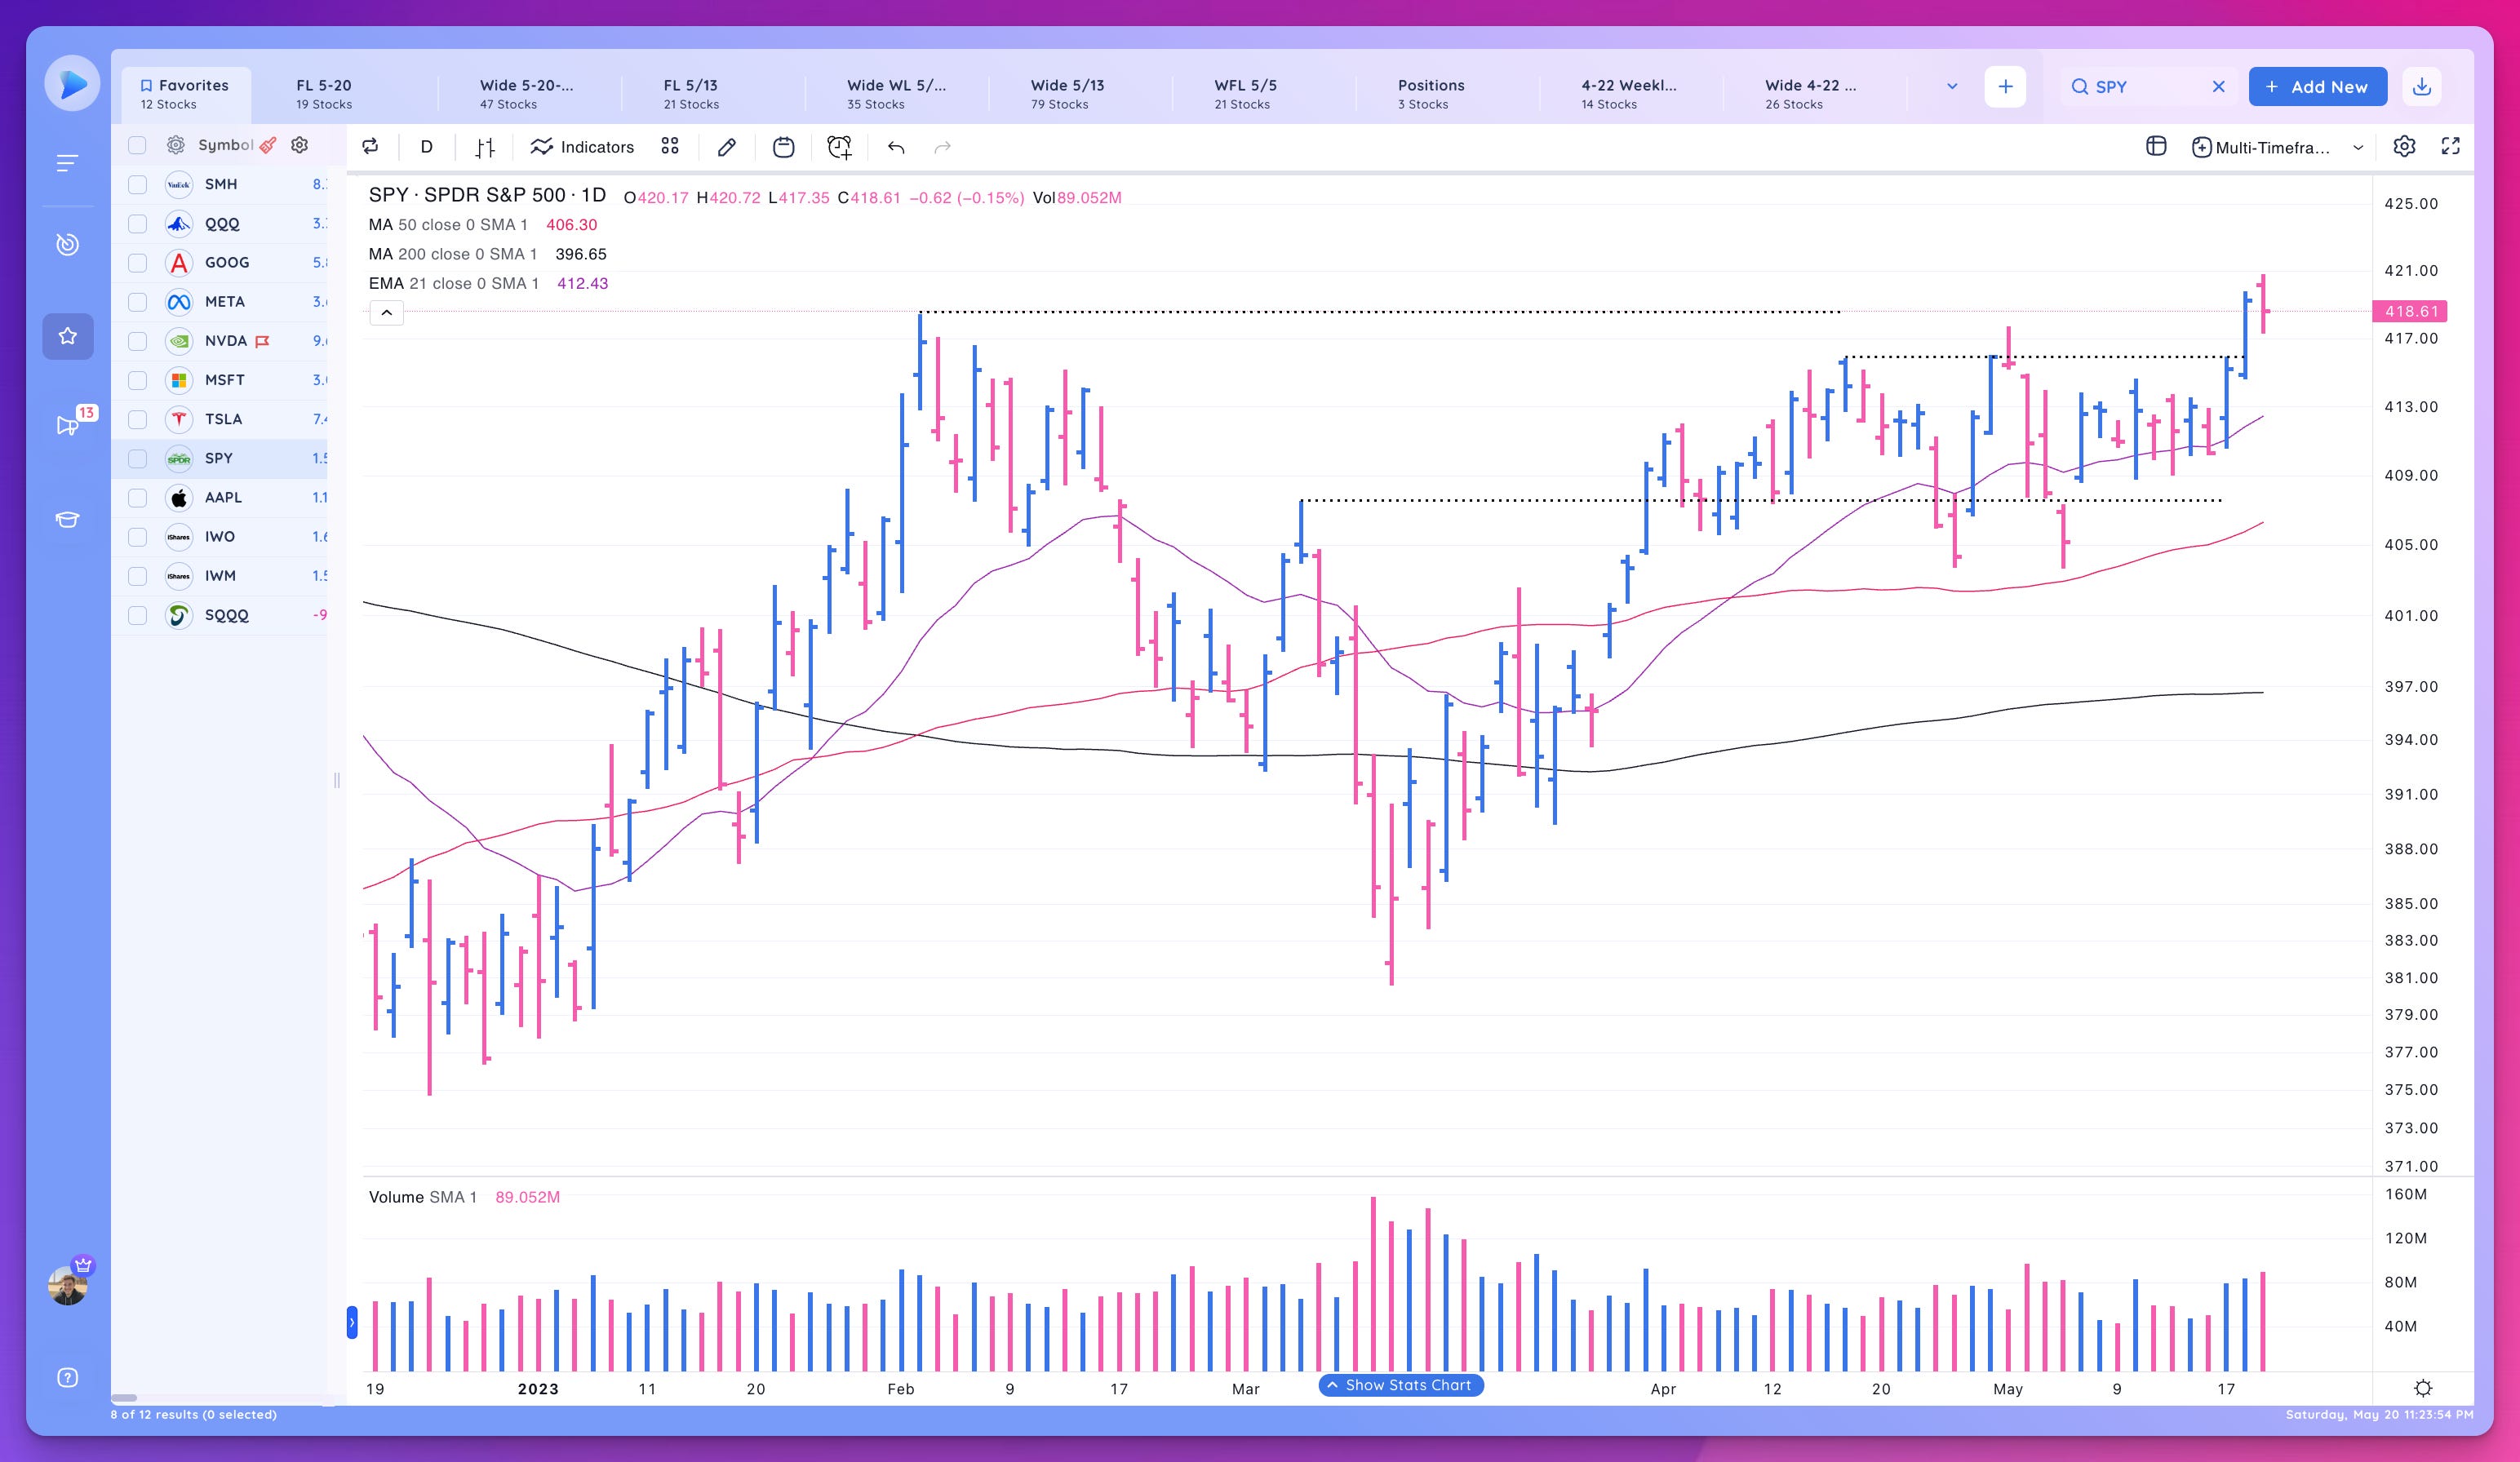Click the download icon button
Viewport: 2520px width, 1462px height.
[2422, 87]
